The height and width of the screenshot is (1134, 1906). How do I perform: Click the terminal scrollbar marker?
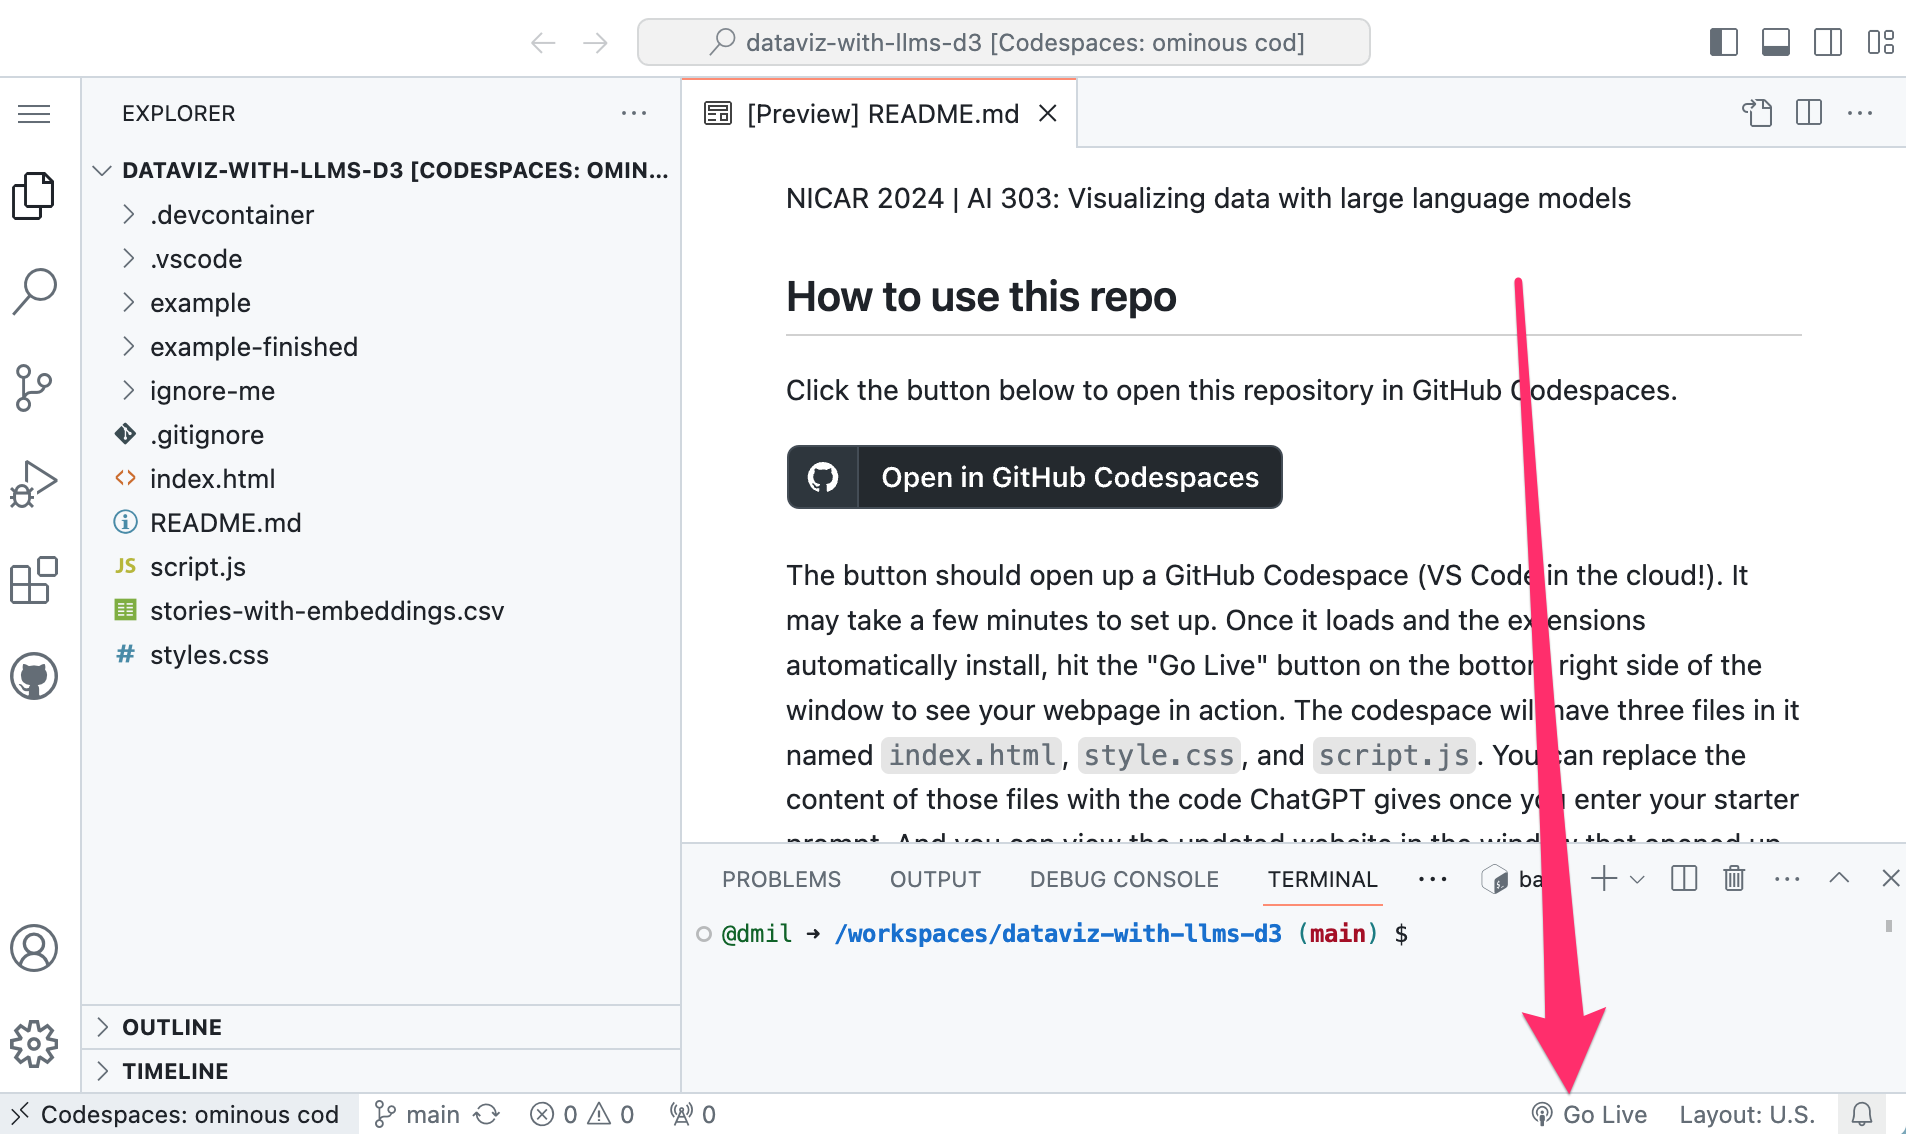coord(1889,926)
